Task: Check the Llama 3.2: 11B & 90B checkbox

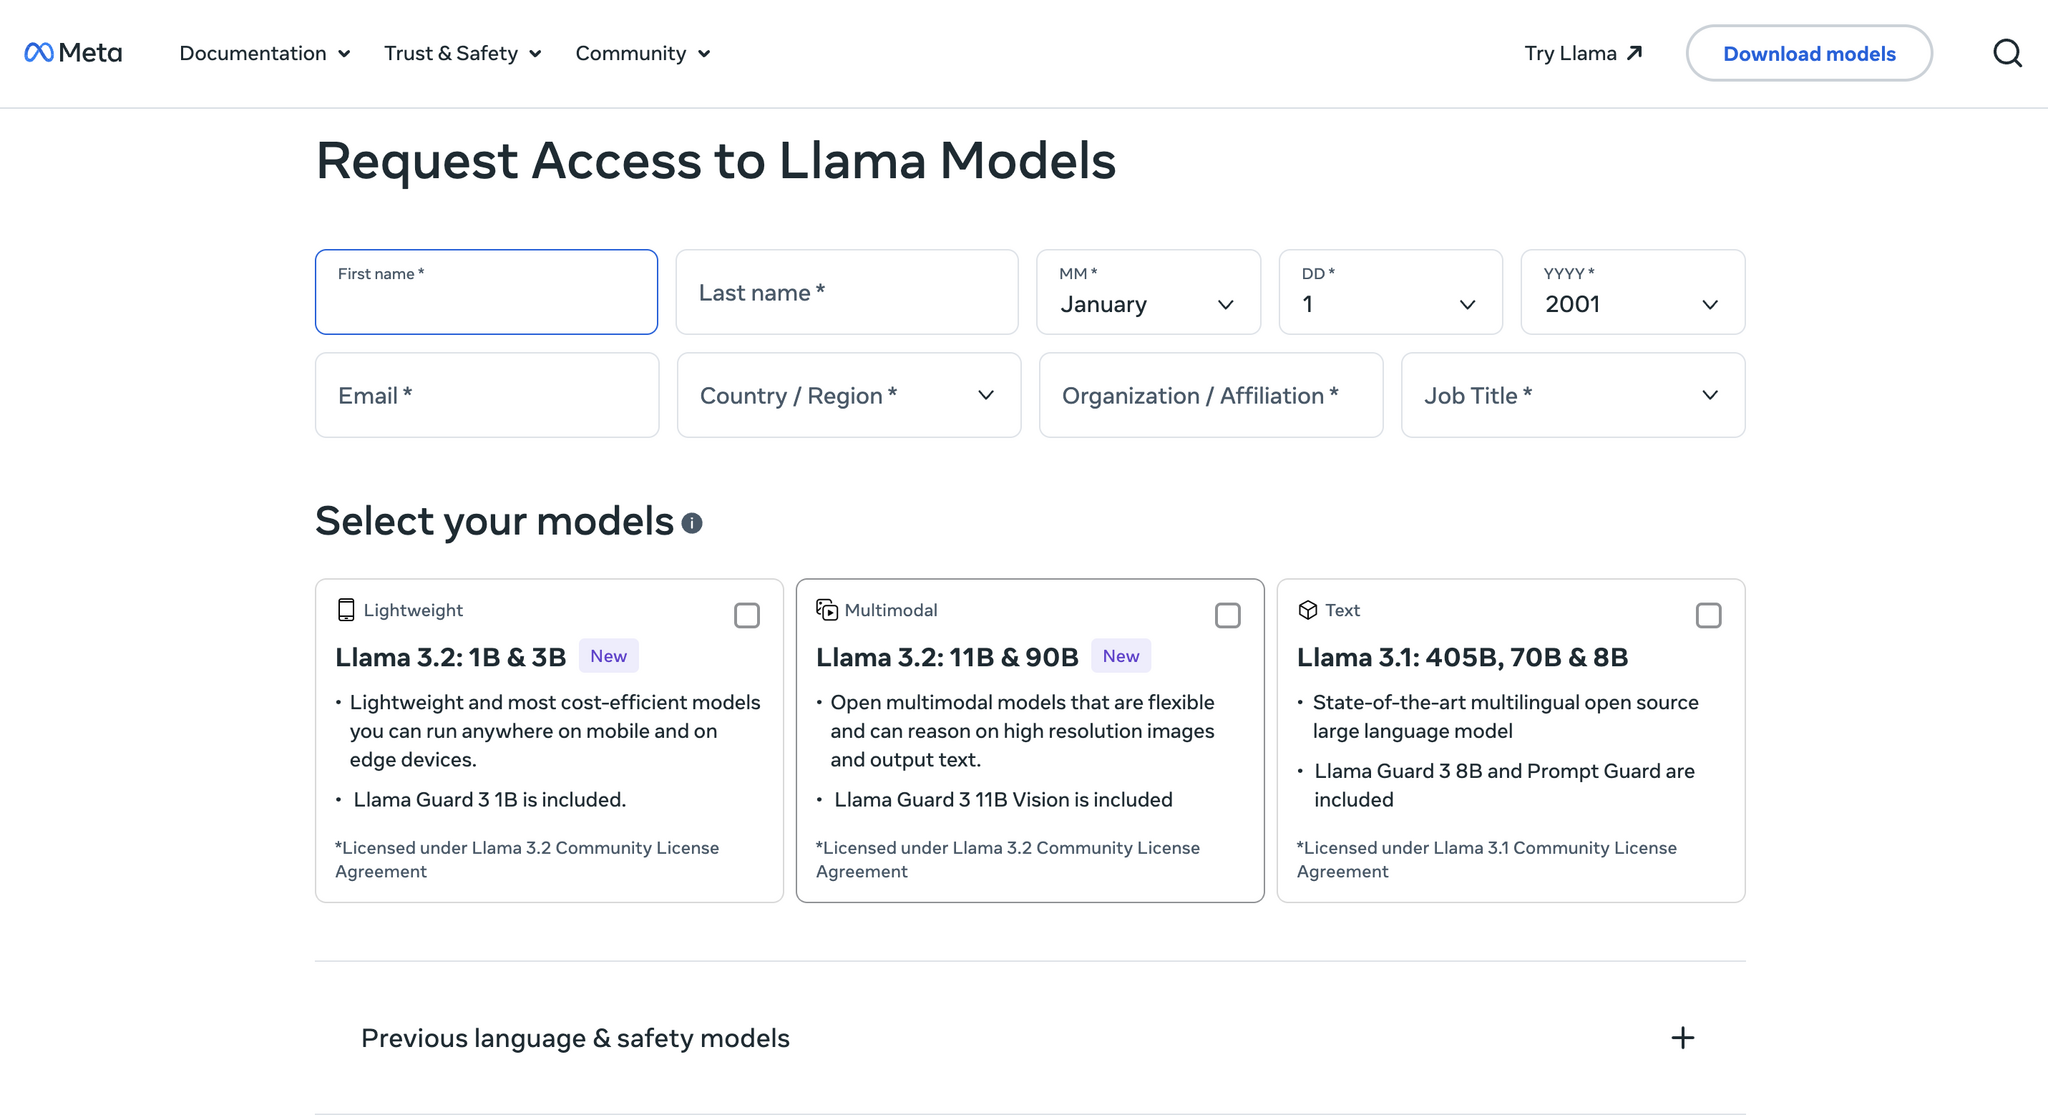Action: 1228,615
